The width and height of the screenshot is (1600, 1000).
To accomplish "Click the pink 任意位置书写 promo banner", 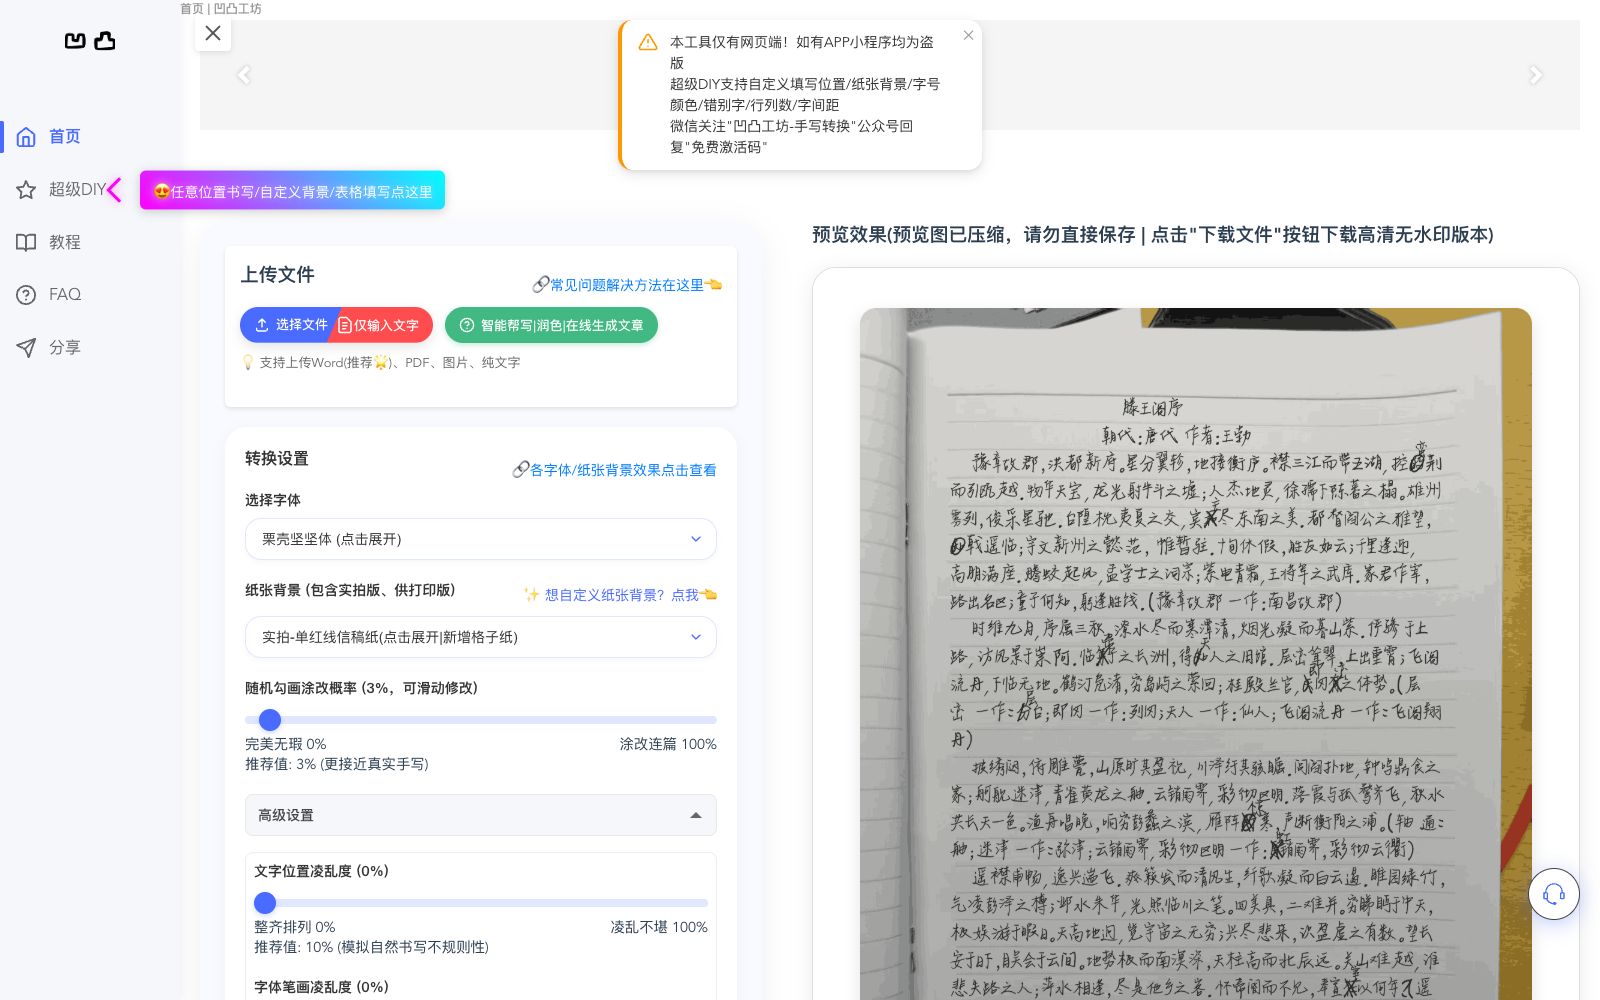I will (x=292, y=191).
